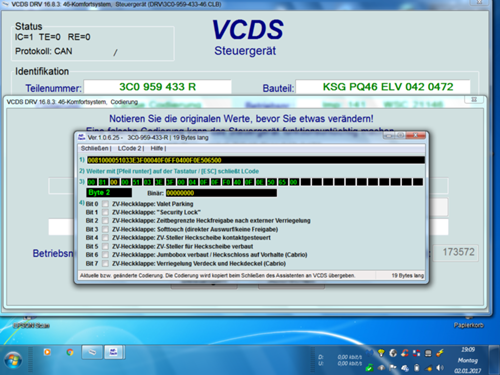Check Bit 4 Heckscheibe kontaktgesteuert box
This screenshot has width=500, height=375.
pyautogui.click(x=105, y=238)
